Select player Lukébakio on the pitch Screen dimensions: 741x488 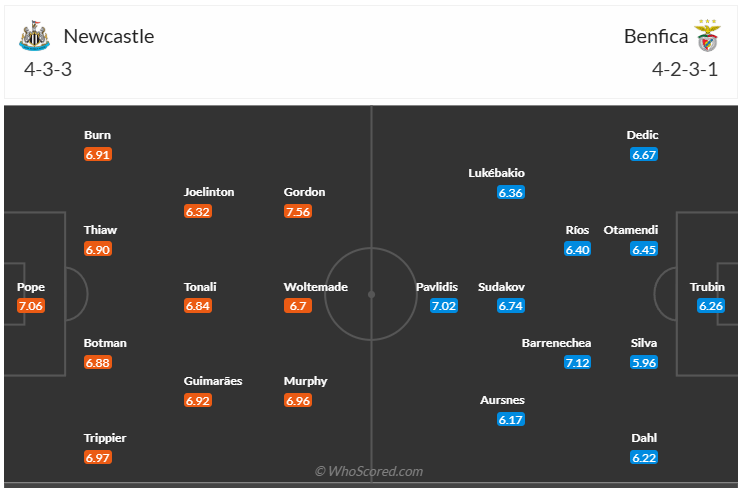pos(496,173)
